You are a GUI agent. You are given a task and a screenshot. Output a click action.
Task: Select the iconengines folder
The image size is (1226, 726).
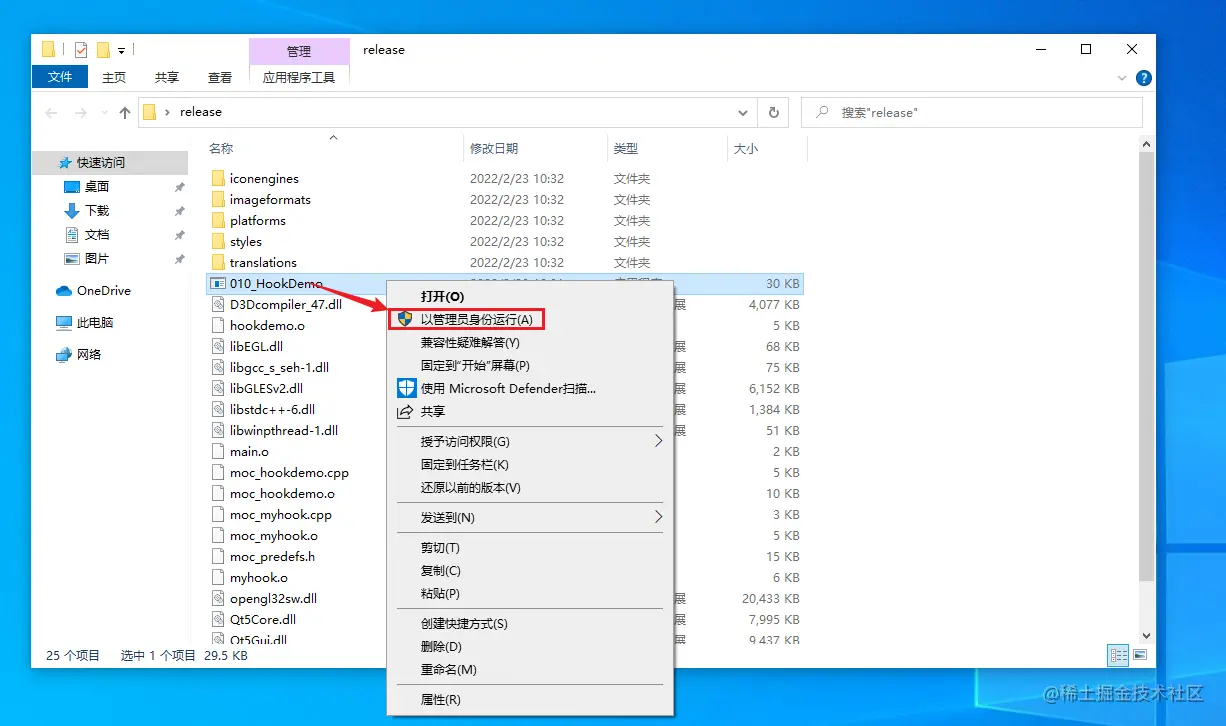(264, 179)
